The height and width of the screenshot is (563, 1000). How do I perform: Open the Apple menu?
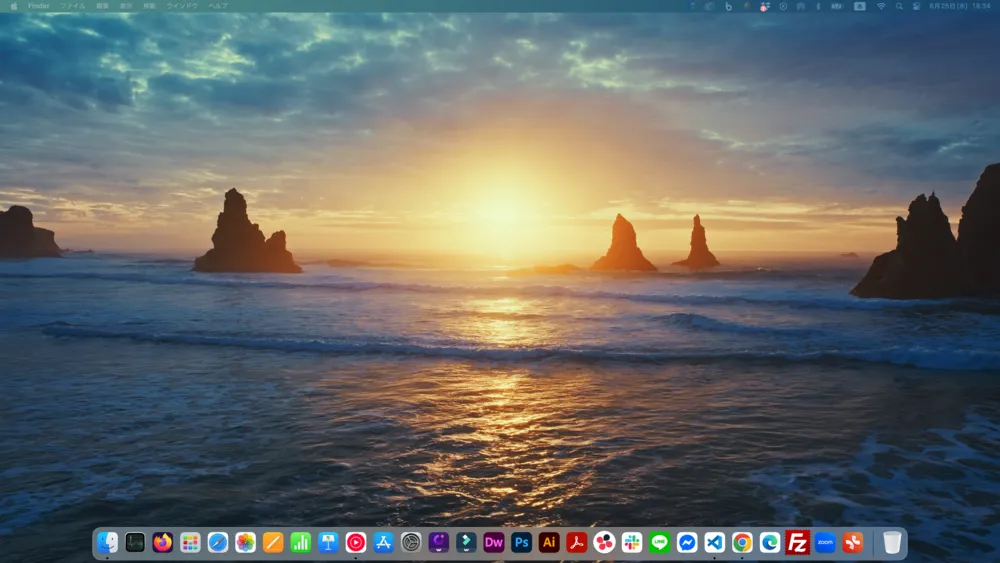tap(14, 6)
